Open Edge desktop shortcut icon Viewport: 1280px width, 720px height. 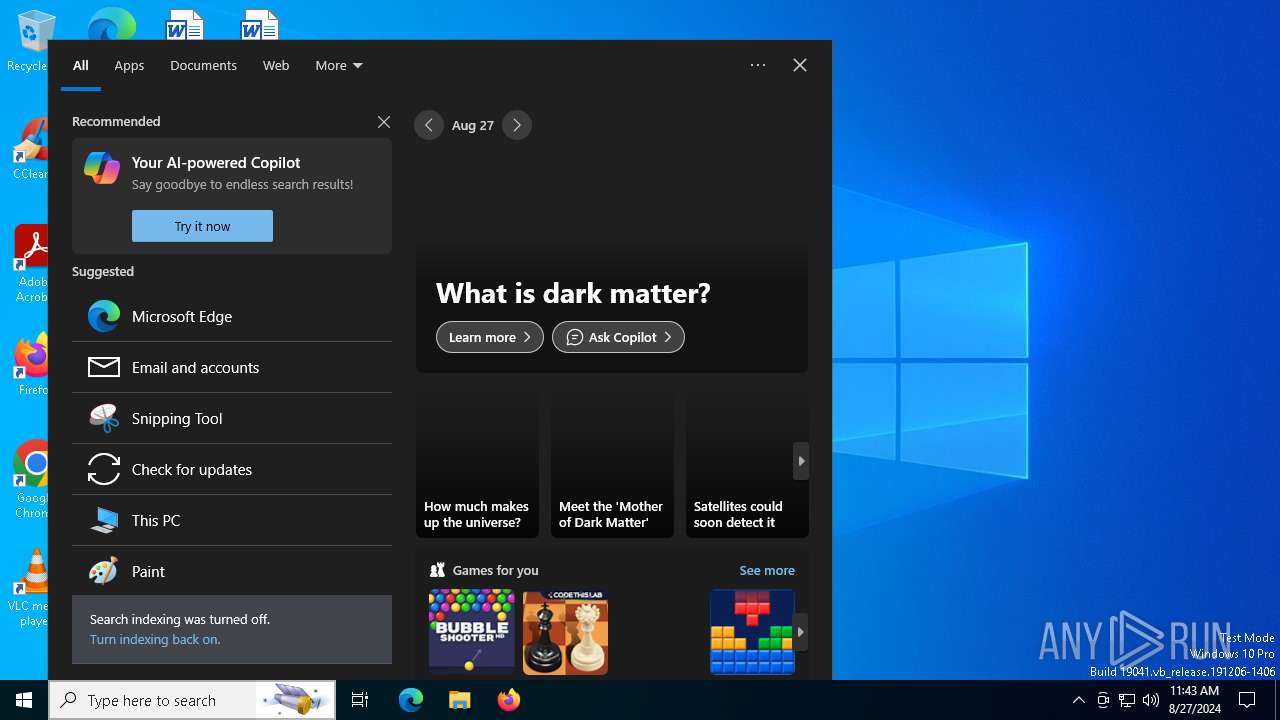click(111, 24)
